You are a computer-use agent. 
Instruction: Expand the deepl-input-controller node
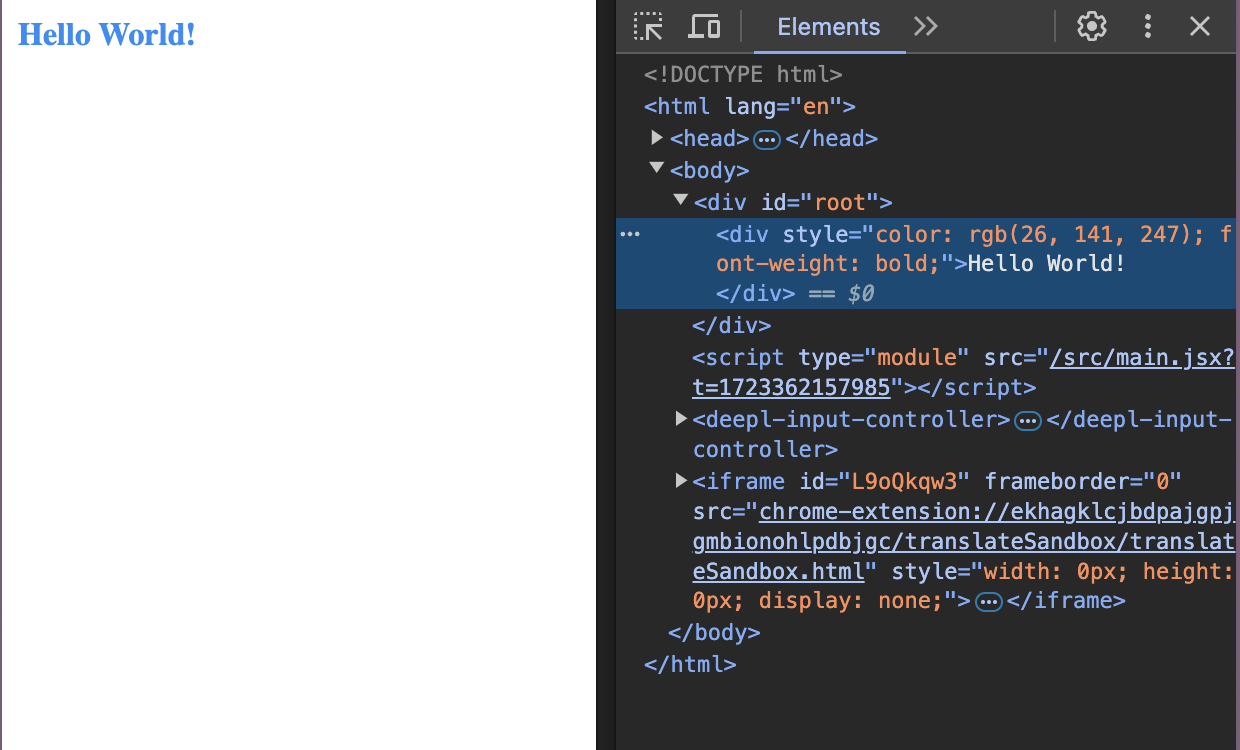click(681, 418)
